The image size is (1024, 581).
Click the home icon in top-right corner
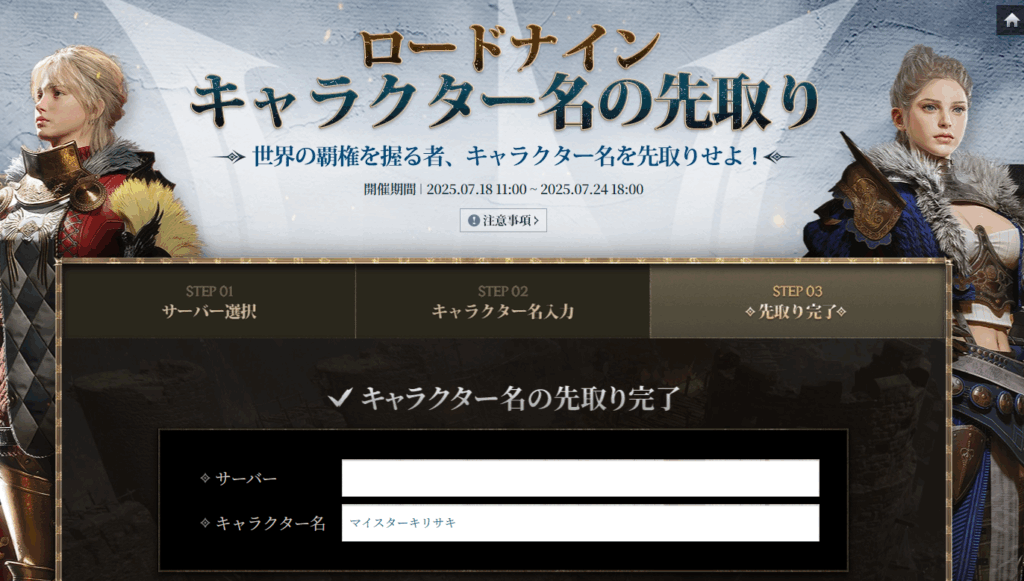tap(1010, 19)
